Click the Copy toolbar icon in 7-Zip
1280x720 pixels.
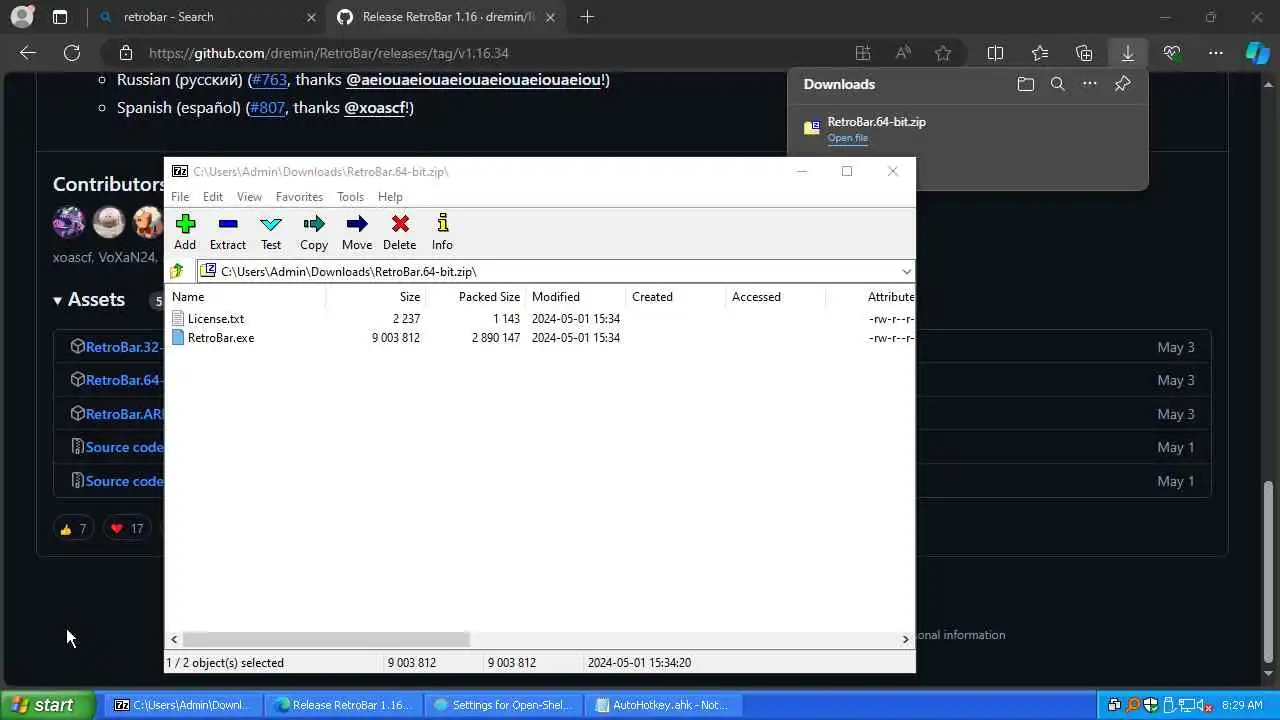314,232
